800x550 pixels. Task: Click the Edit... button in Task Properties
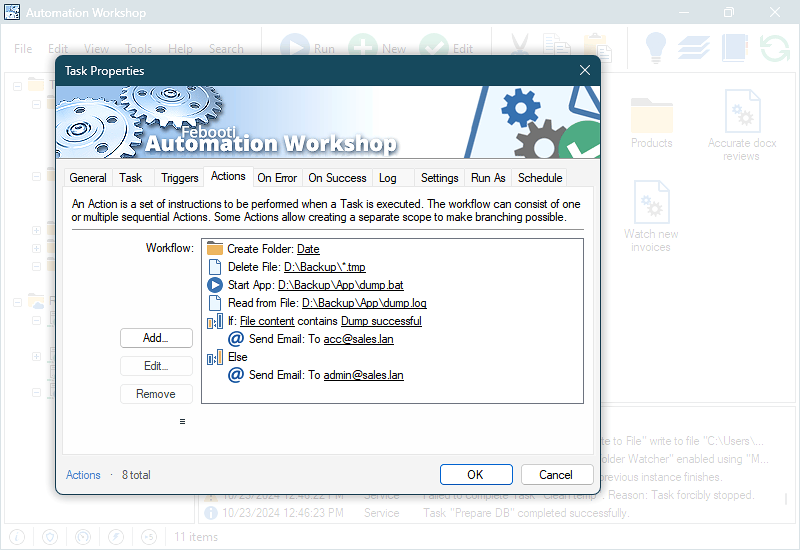click(156, 366)
